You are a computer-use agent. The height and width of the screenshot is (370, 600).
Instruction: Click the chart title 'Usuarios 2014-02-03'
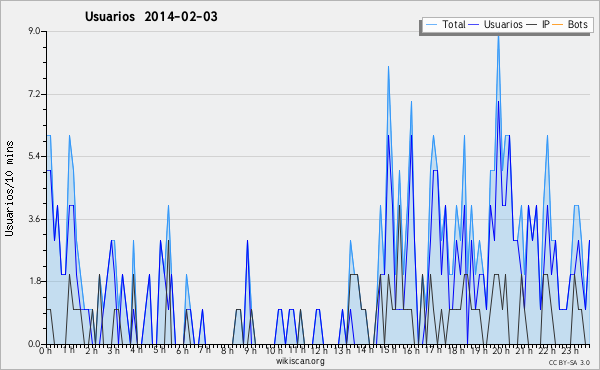(x=151, y=16)
